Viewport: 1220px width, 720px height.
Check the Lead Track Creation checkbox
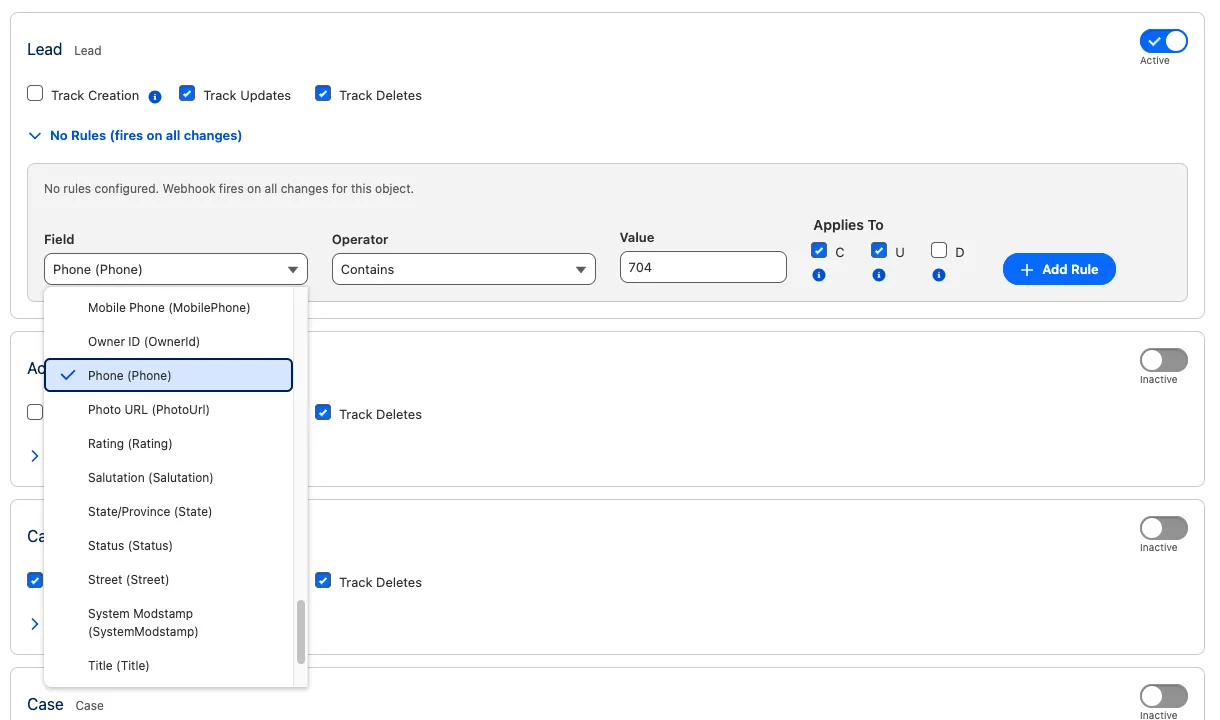(x=35, y=94)
